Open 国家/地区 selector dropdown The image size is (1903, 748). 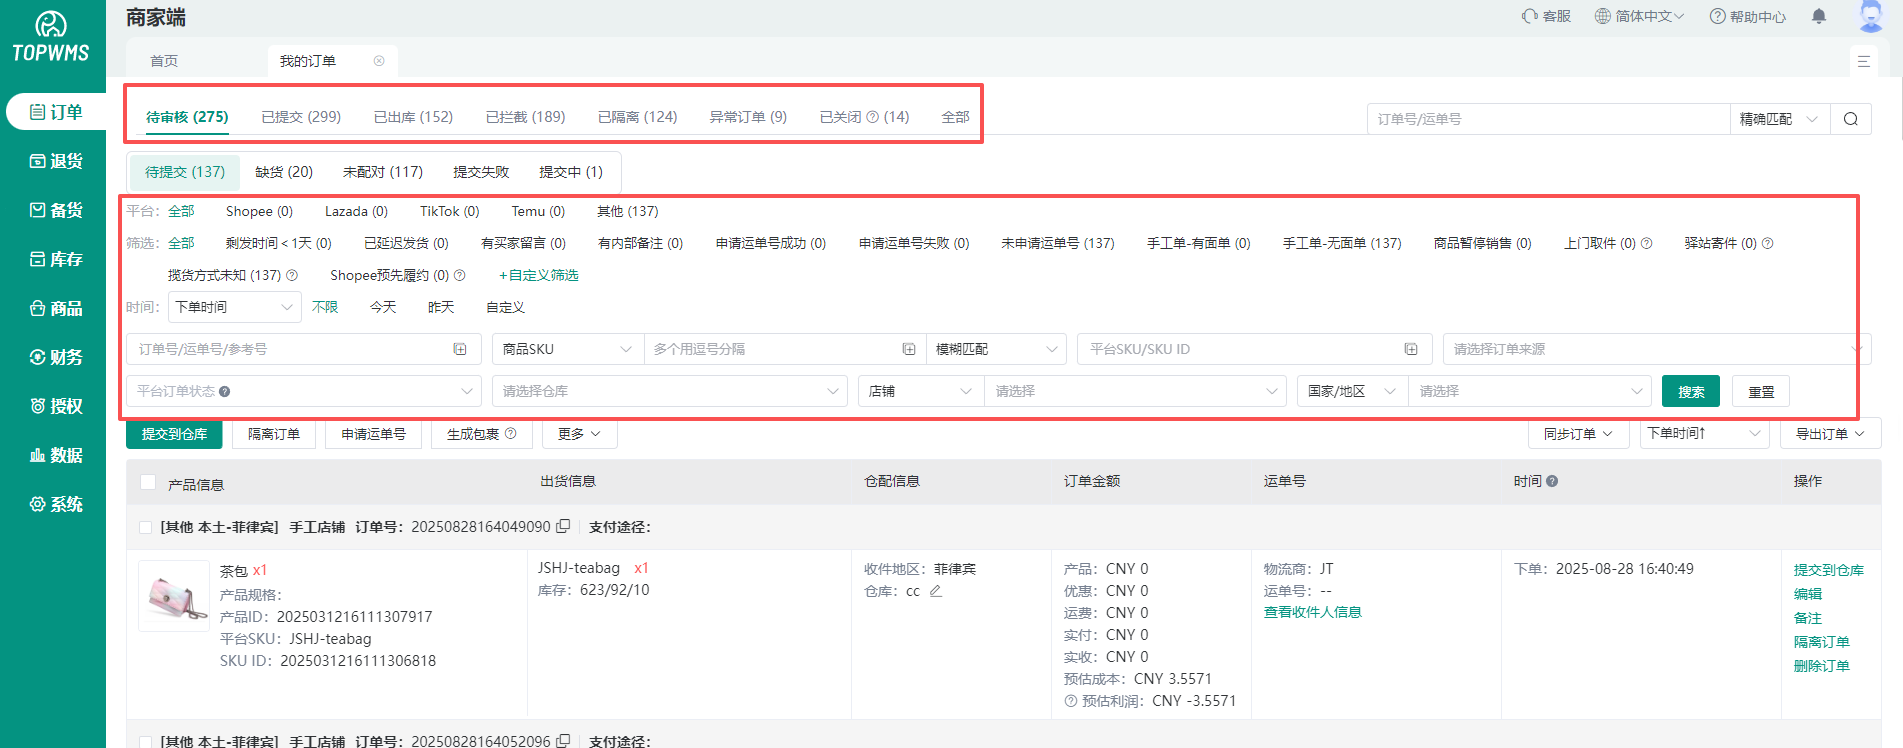pyautogui.click(x=1352, y=391)
